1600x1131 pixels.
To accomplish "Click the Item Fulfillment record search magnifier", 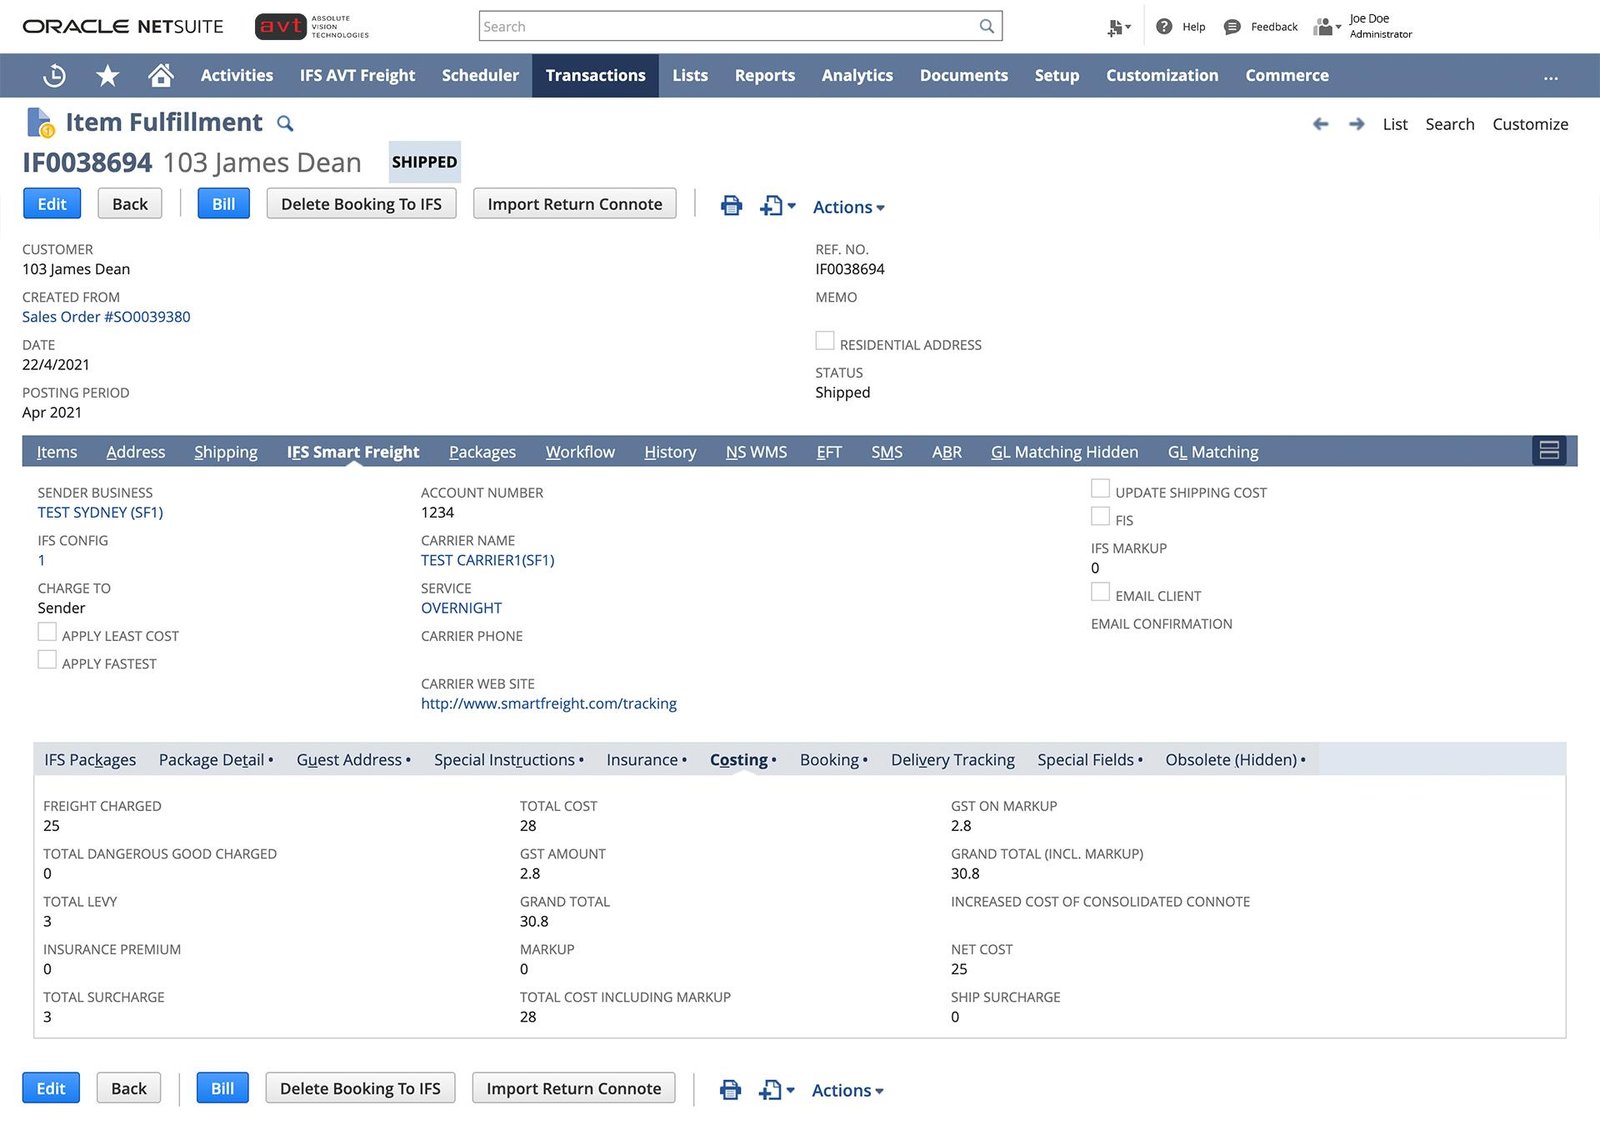I will [x=285, y=124].
